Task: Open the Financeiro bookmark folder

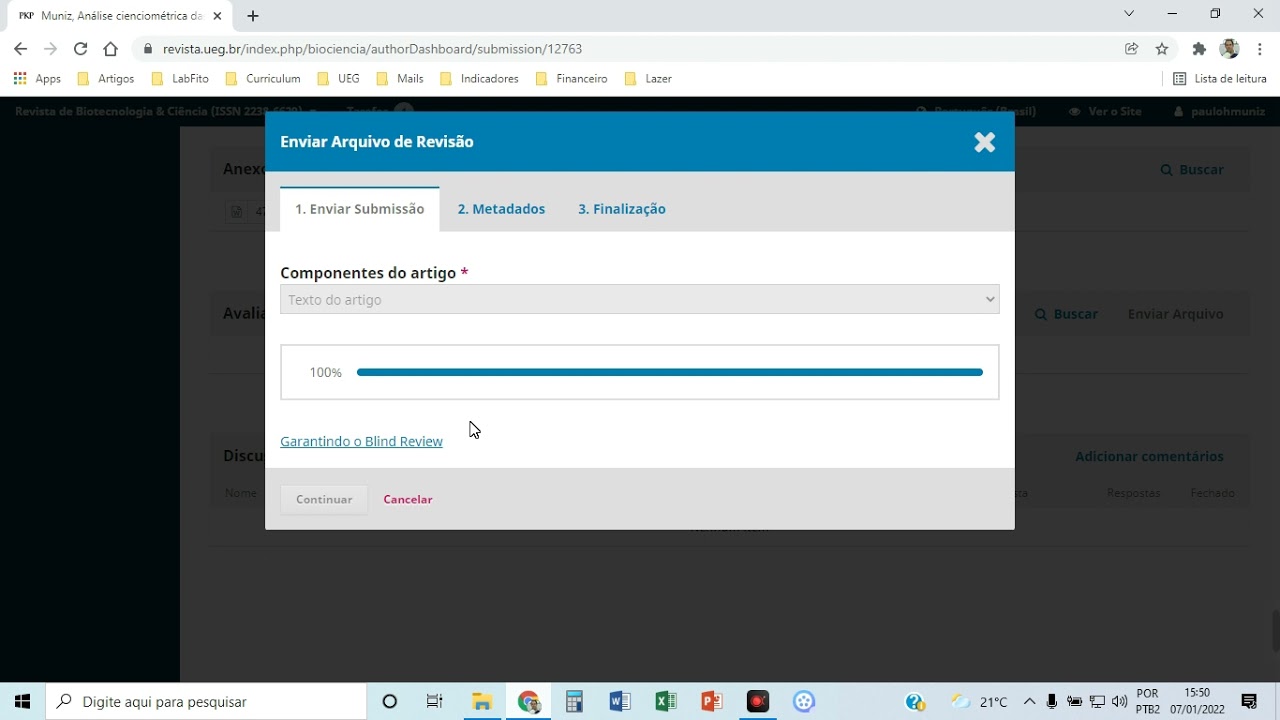Action: pos(571,78)
